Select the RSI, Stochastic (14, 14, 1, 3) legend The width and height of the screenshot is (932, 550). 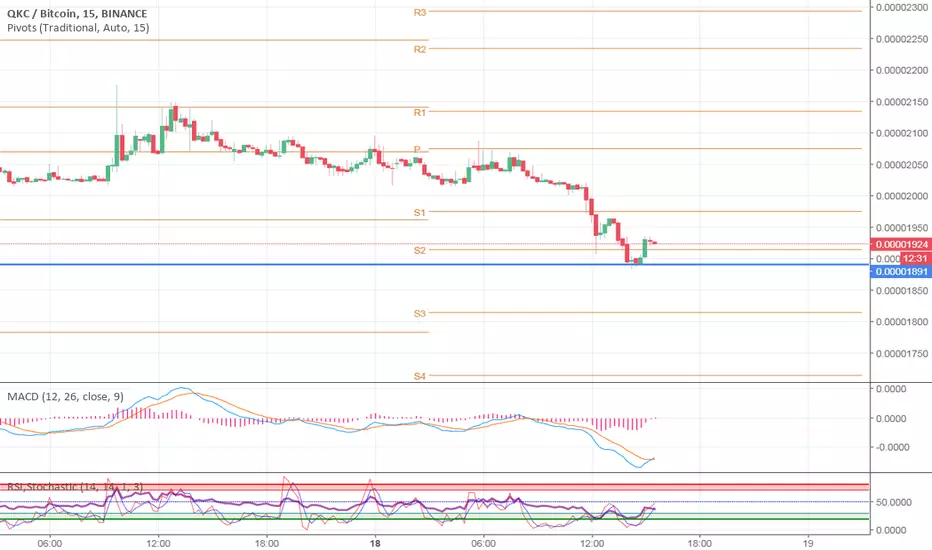75,487
